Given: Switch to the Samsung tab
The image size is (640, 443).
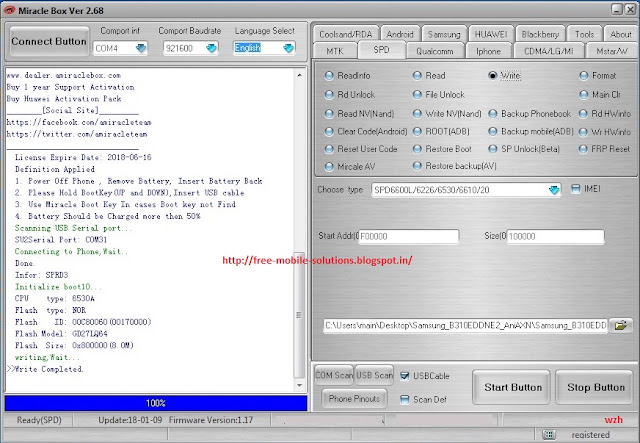Looking at the screenshot, I should 444,34.
